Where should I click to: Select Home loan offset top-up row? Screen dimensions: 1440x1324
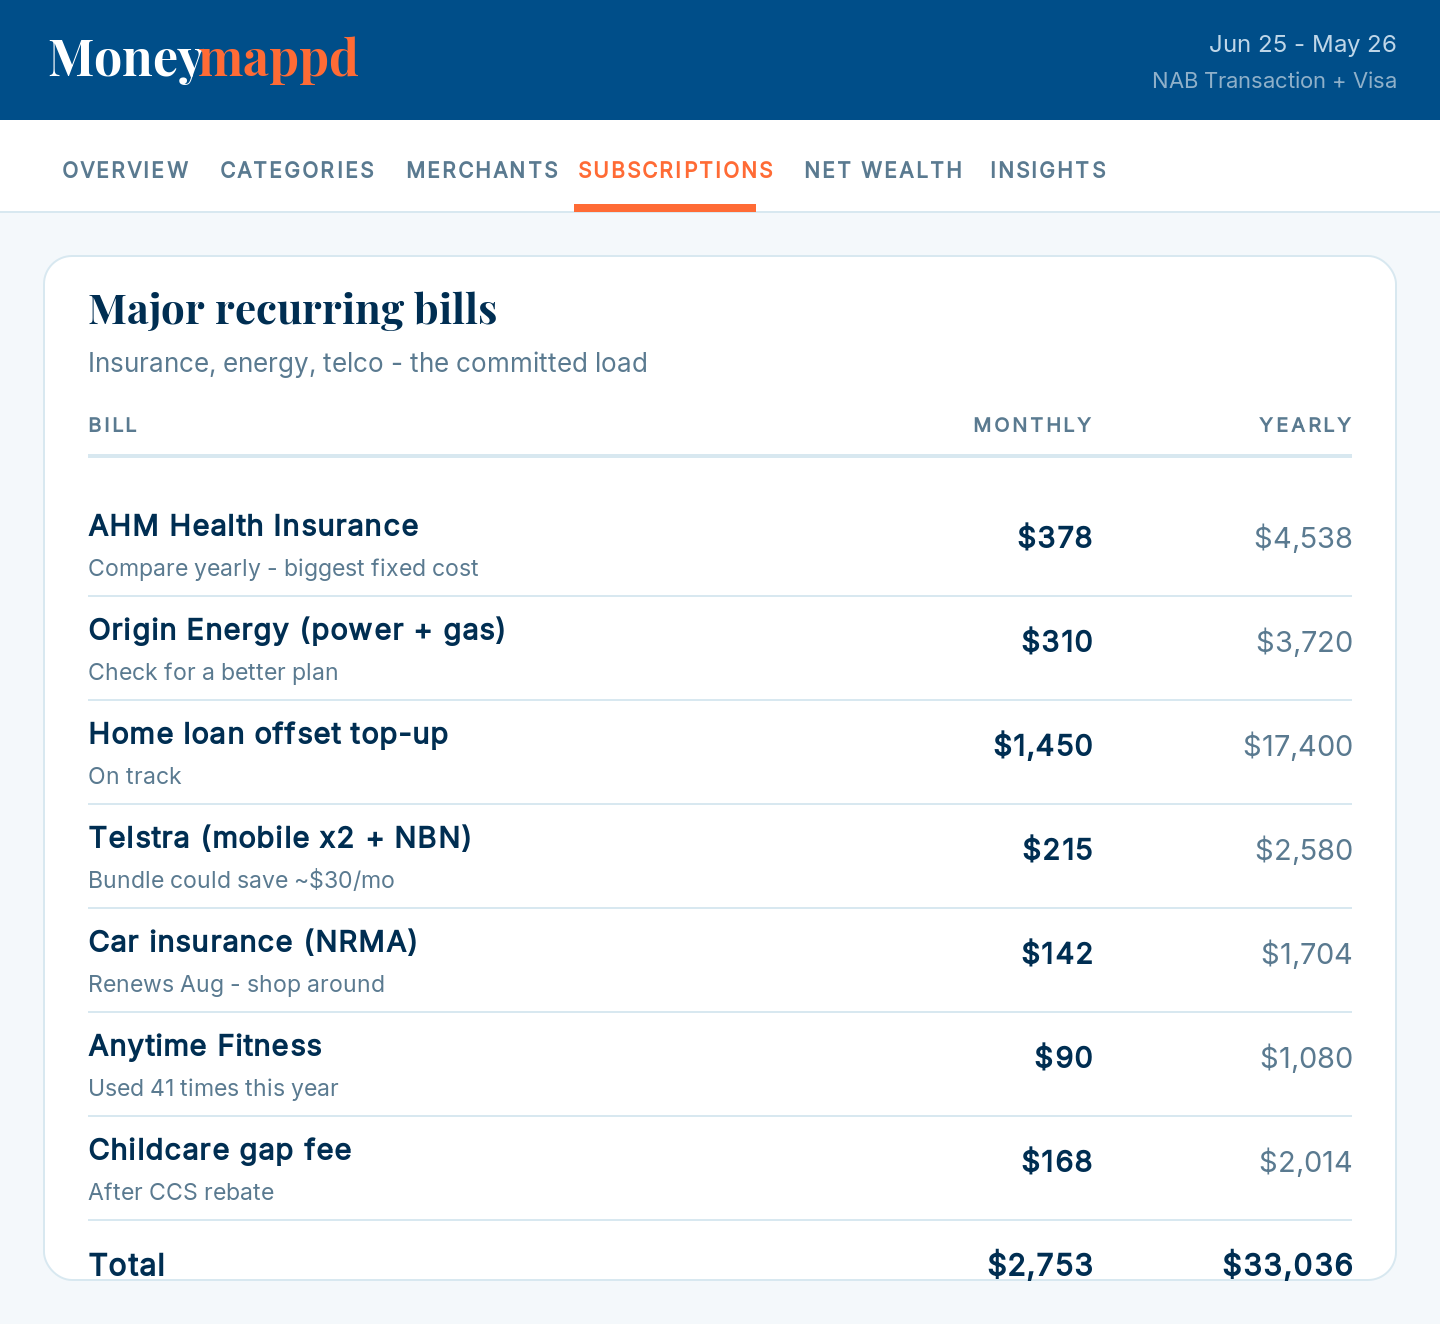(x=720, y=753)
